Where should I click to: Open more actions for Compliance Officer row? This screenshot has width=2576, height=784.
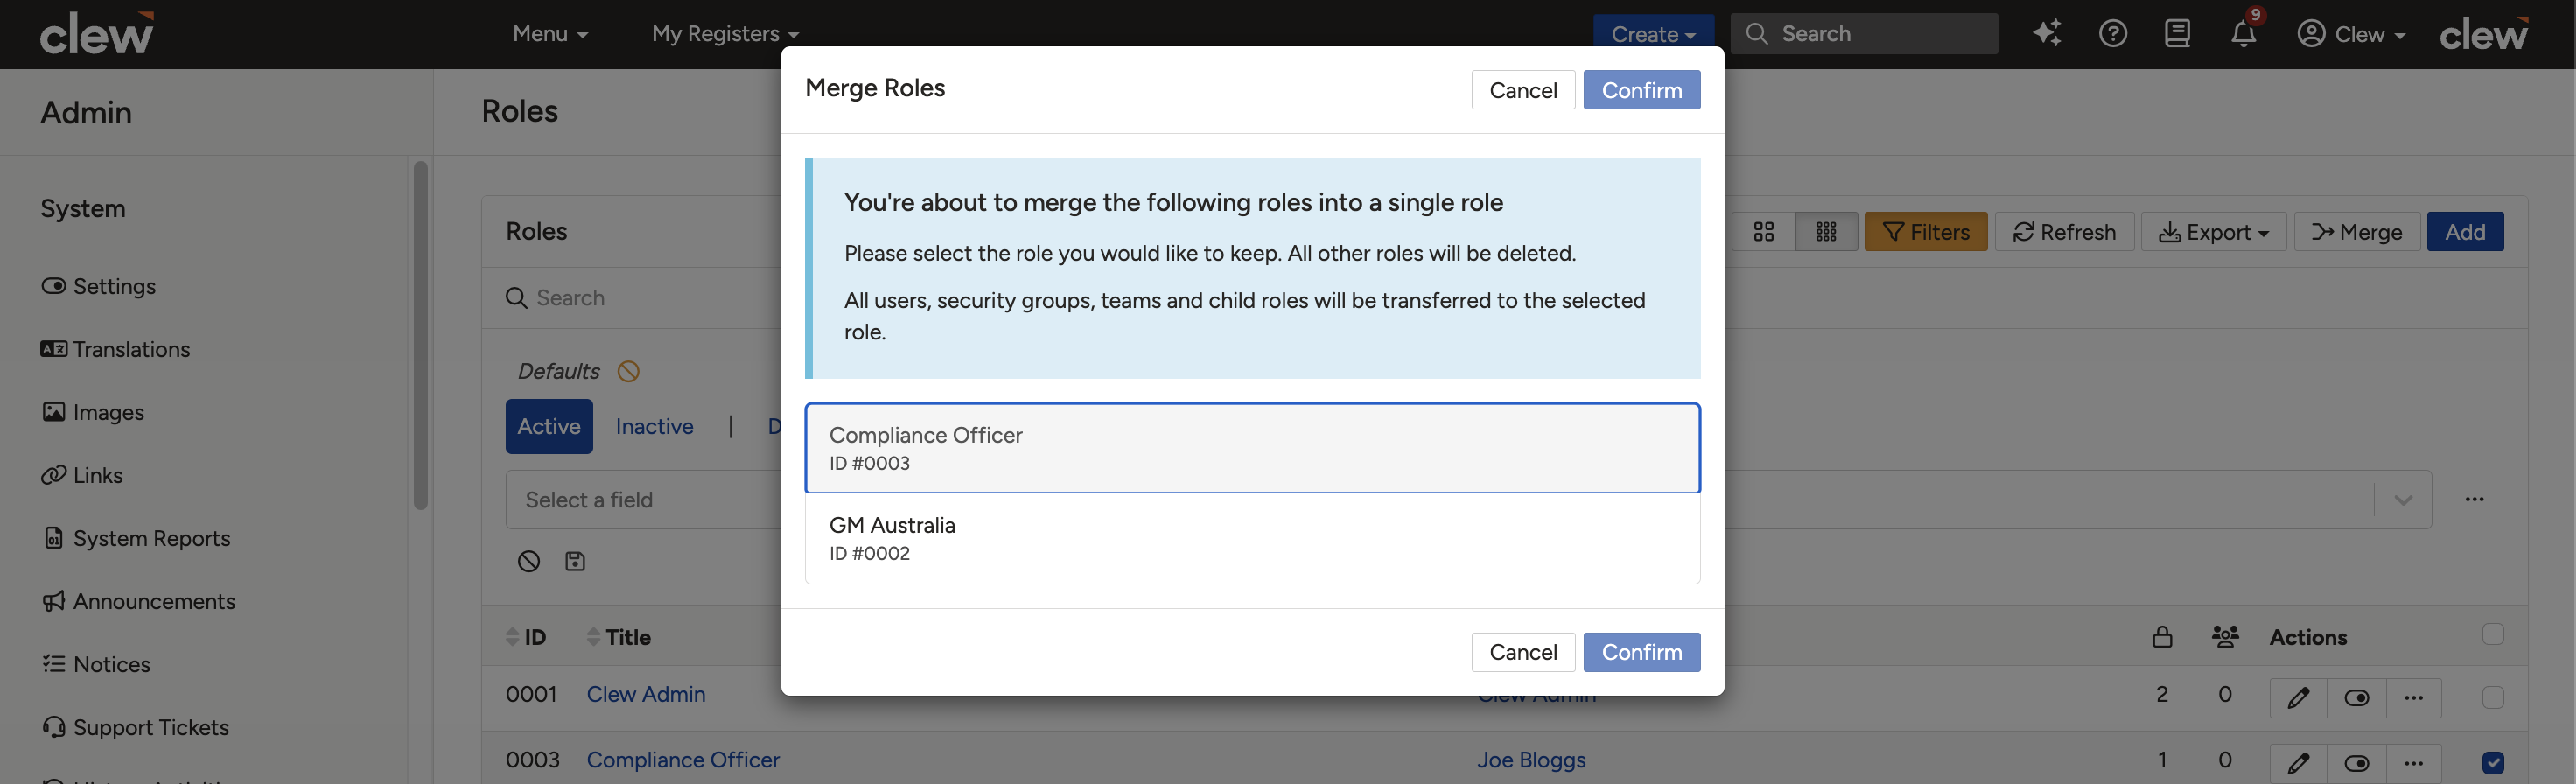(x=2413, y=763)
